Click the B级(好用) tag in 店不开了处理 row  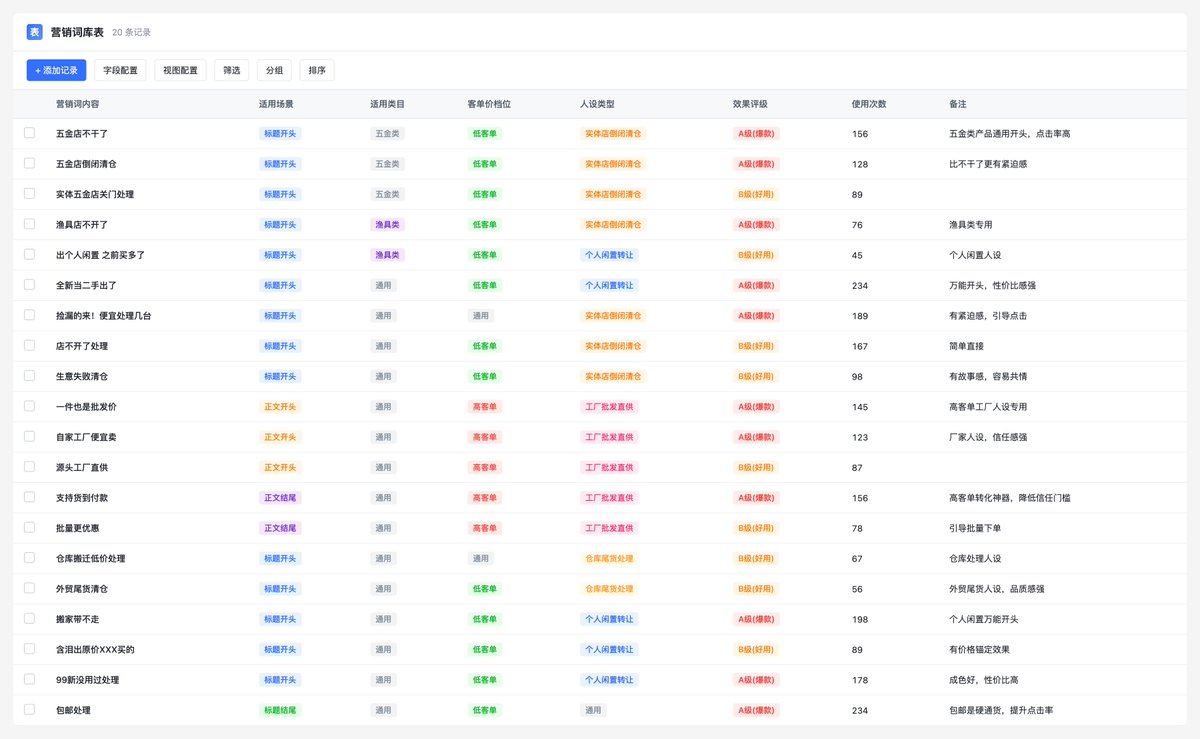756,346
